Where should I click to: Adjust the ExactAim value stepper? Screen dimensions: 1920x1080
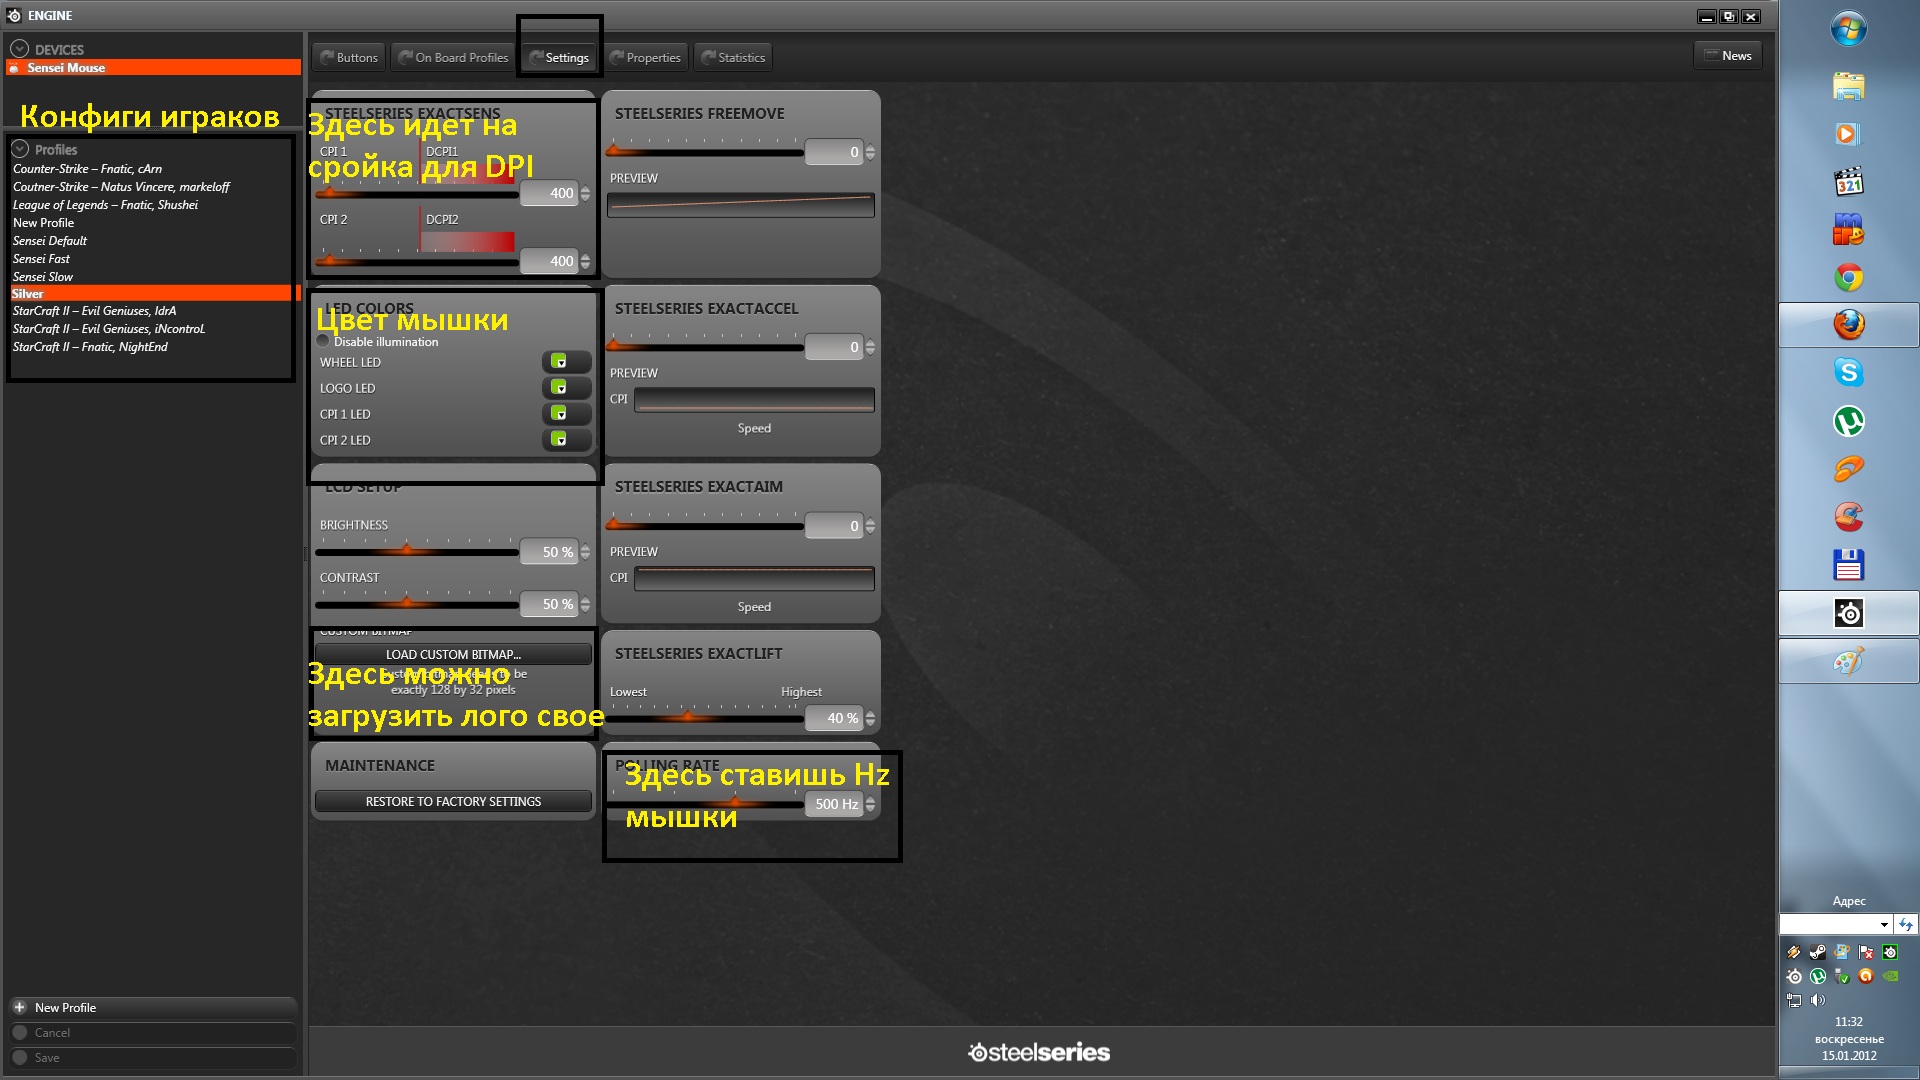[870, 526]
